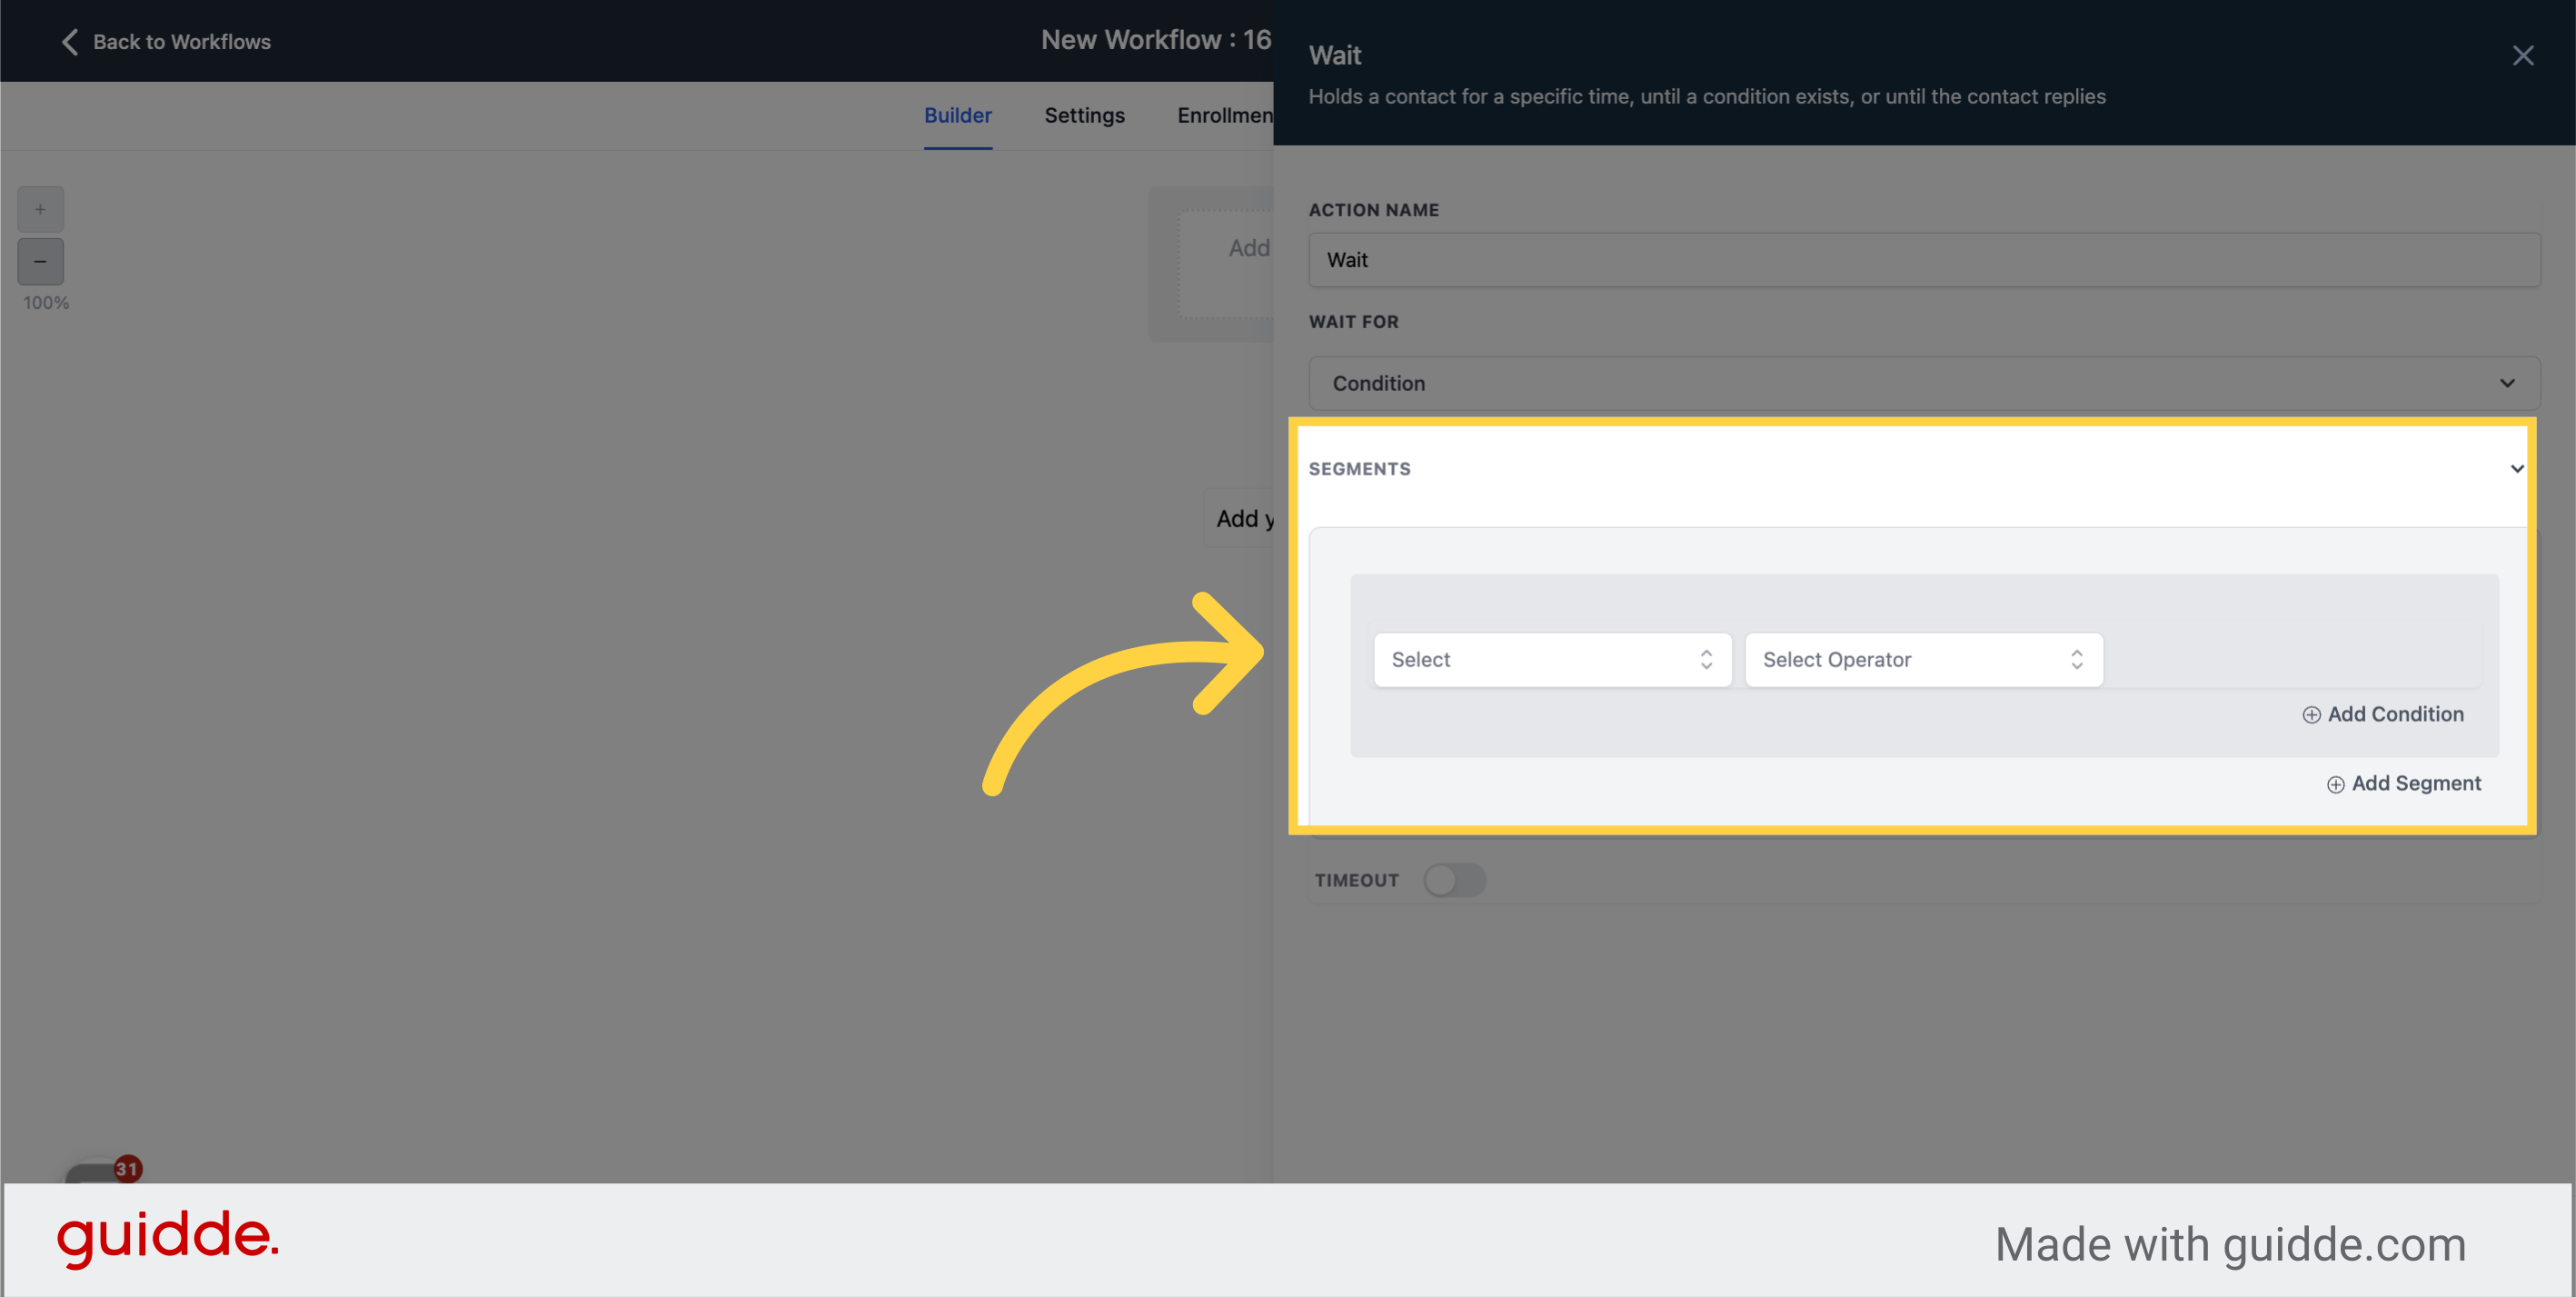The image size is (2576, 1297).
Task: Click Back to Workflows
Action: tap(182, 42)
